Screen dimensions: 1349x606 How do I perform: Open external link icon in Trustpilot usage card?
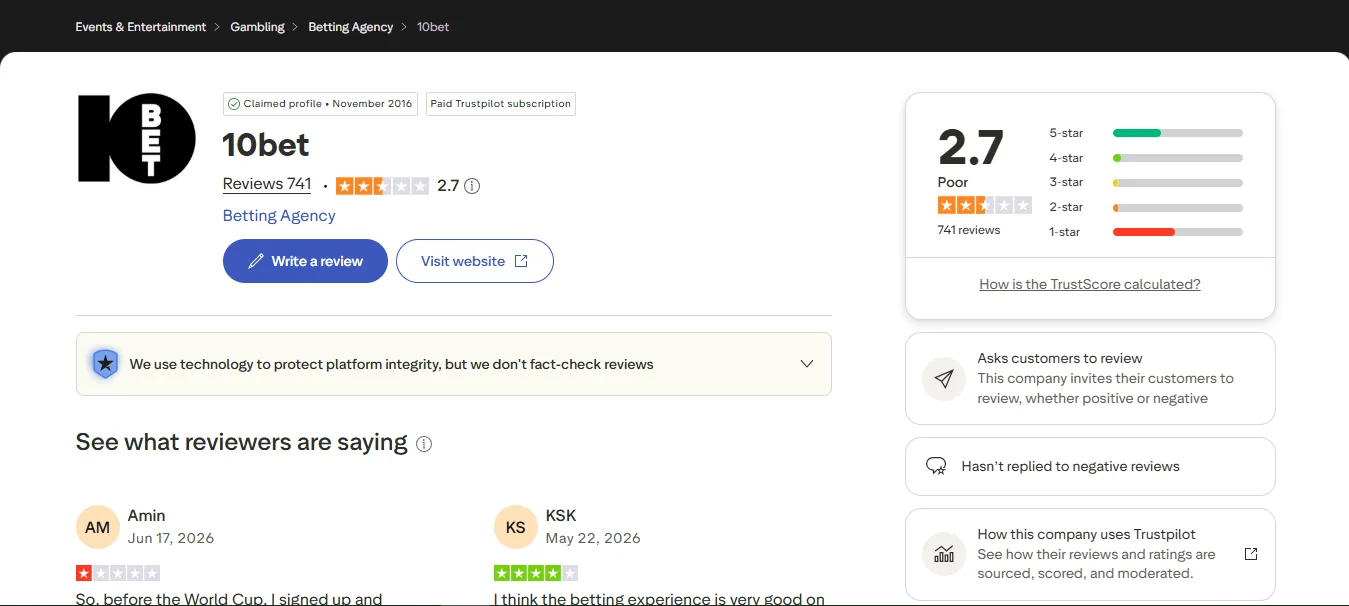pyautogui.click(x=1251, y=554)
